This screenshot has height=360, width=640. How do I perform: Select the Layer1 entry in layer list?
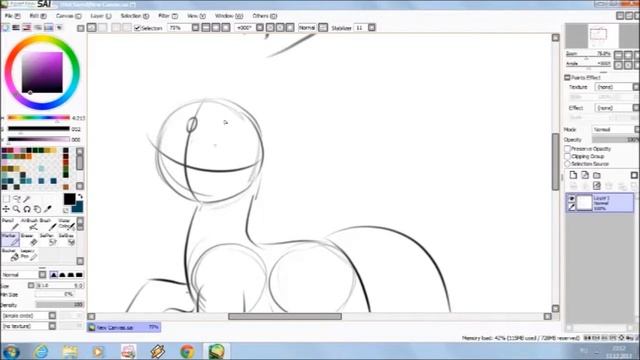pyautogui.click(x=600, y=203)
